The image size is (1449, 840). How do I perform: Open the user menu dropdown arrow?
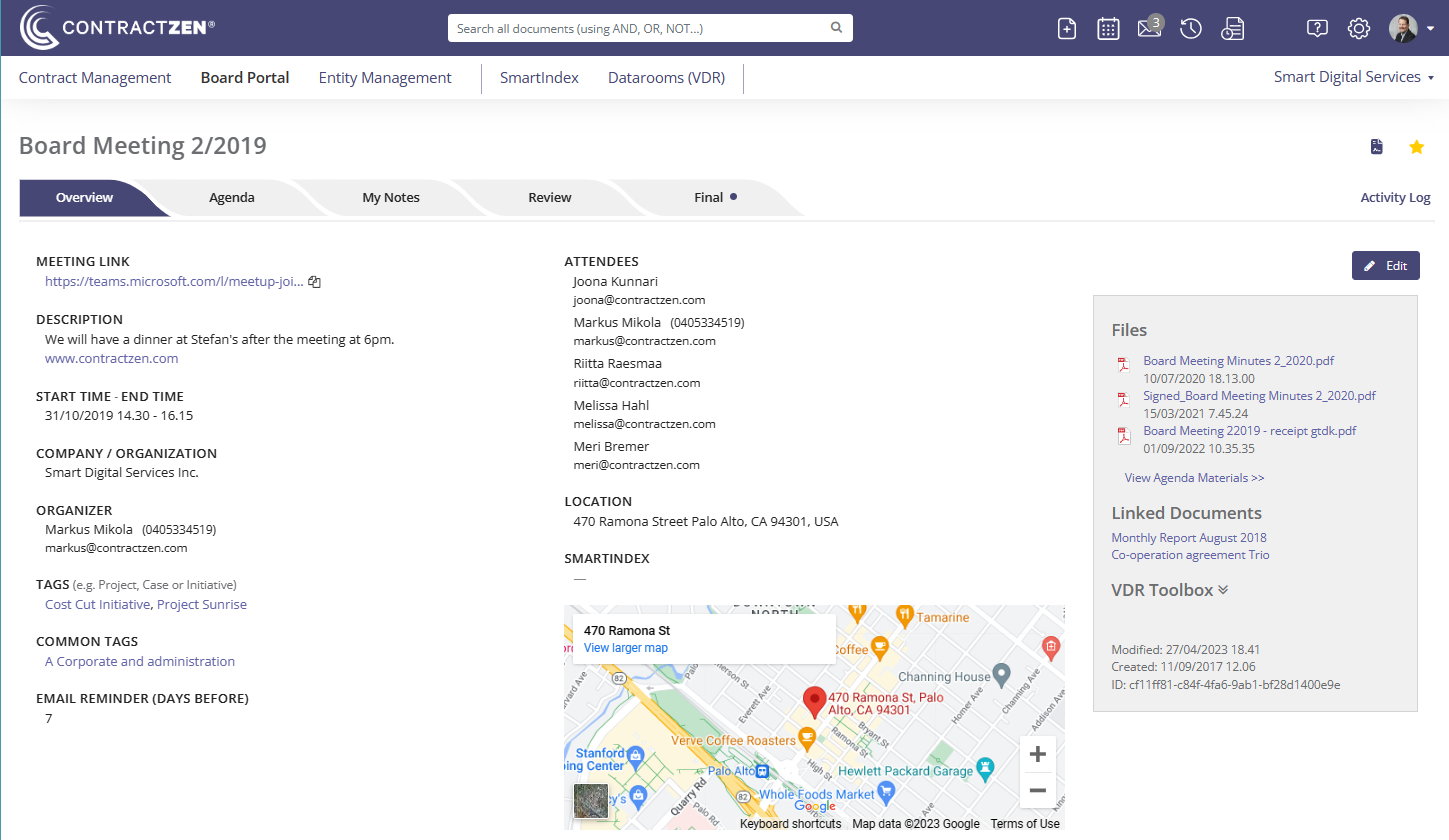tap(1430, 29)
